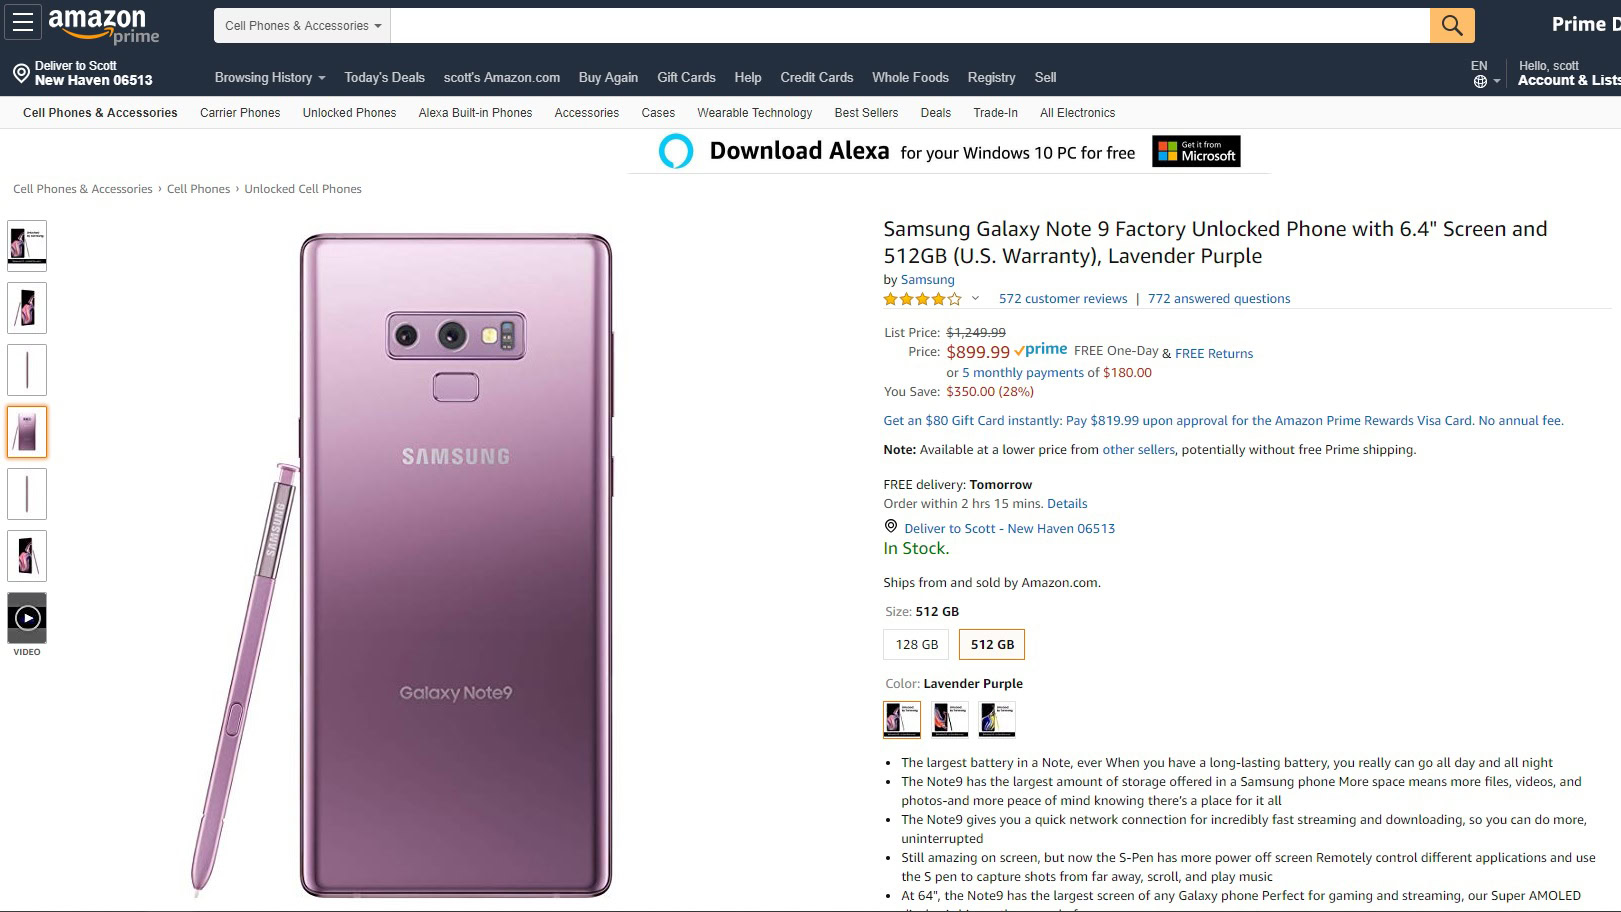Viewport: 1621px width, 912px height.
Task: Select the 512 GB size option
Action: [992, 645]
